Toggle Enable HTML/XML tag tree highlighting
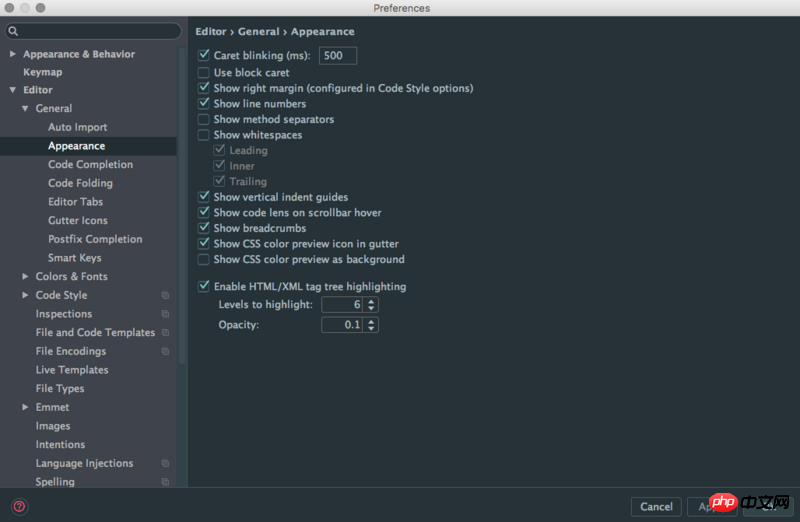The height and width of the screenshot is (522, 800). pos(204,286)
